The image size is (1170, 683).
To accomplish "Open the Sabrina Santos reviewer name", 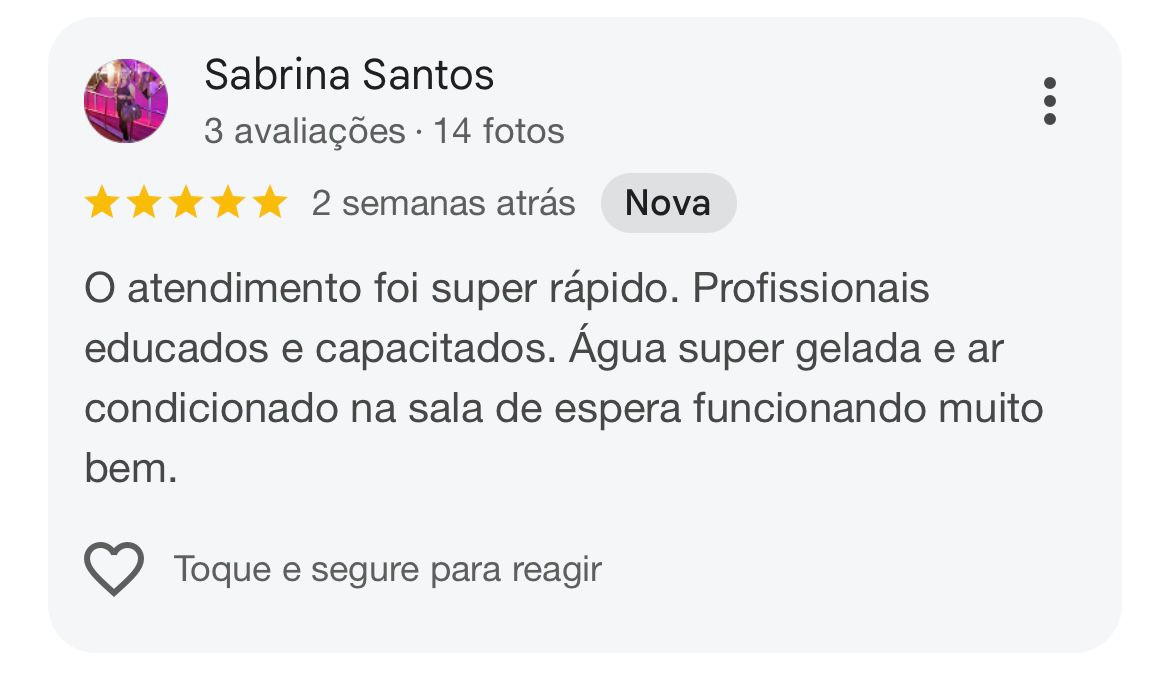I will click(348, 75).
